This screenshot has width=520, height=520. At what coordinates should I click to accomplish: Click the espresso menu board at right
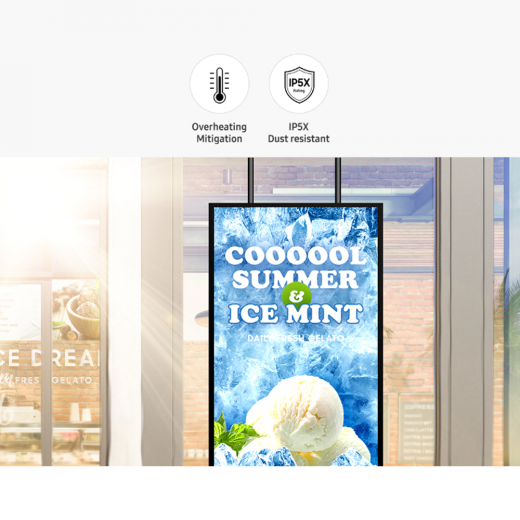417,431
